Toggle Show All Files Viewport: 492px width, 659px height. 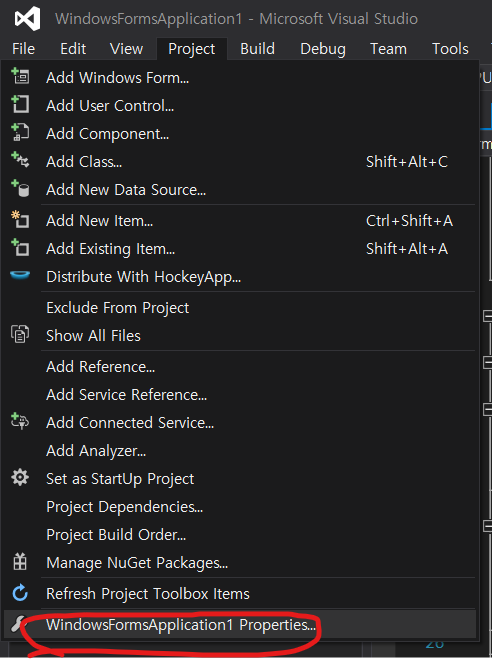[239, 336]
